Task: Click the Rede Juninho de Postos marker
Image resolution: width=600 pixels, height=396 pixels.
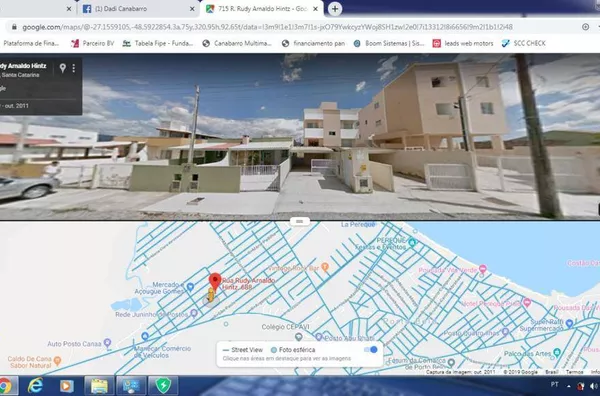Action: [194, 313]
